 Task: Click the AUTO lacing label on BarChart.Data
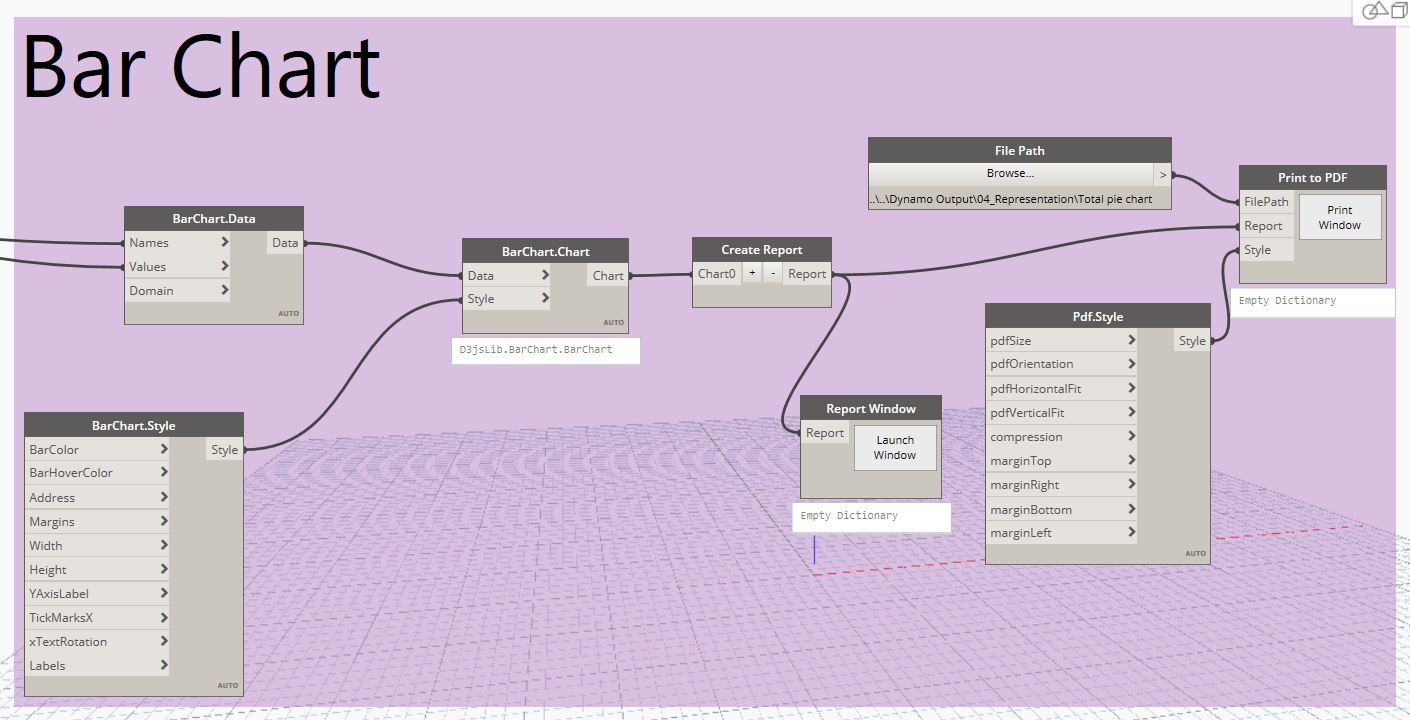(288, 313)
